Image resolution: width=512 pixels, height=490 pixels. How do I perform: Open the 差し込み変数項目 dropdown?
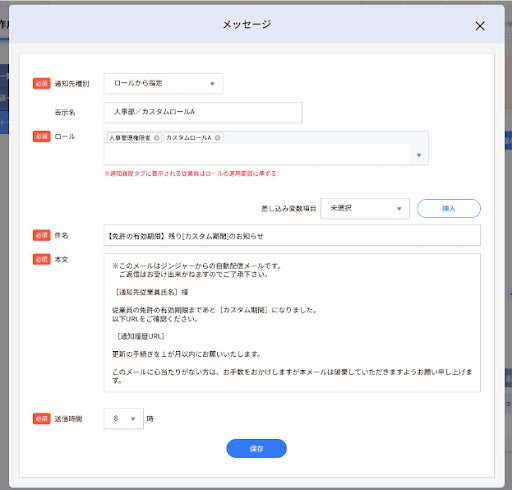[365, 209]
